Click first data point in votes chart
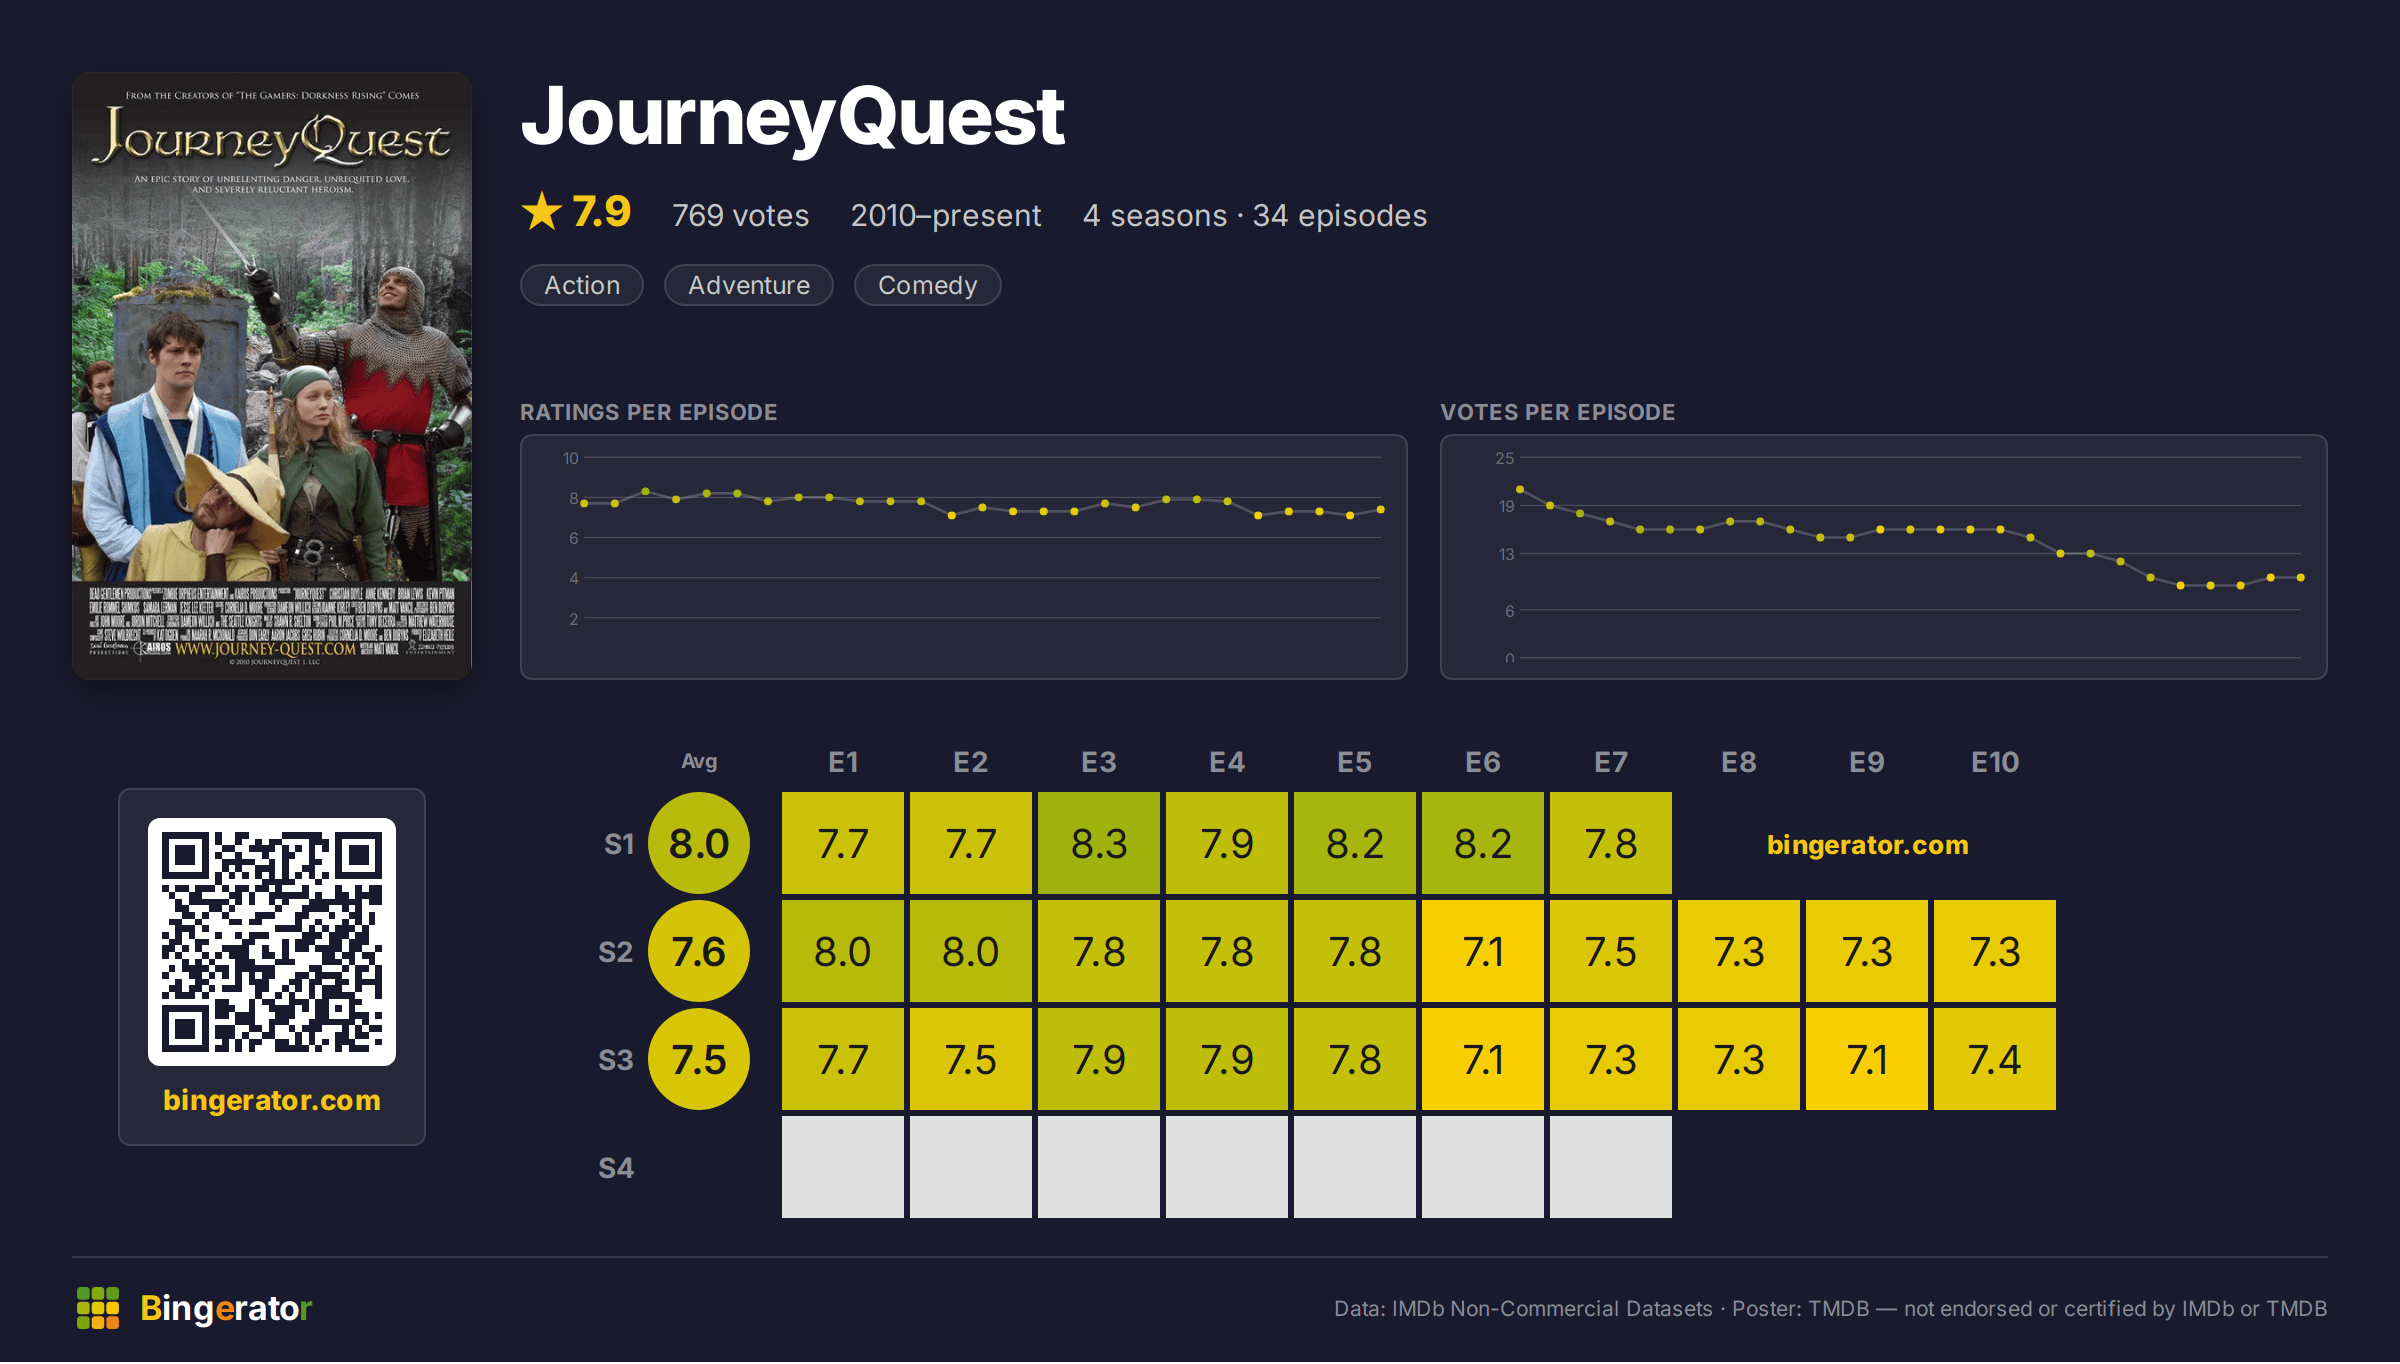 (1520, 489)
